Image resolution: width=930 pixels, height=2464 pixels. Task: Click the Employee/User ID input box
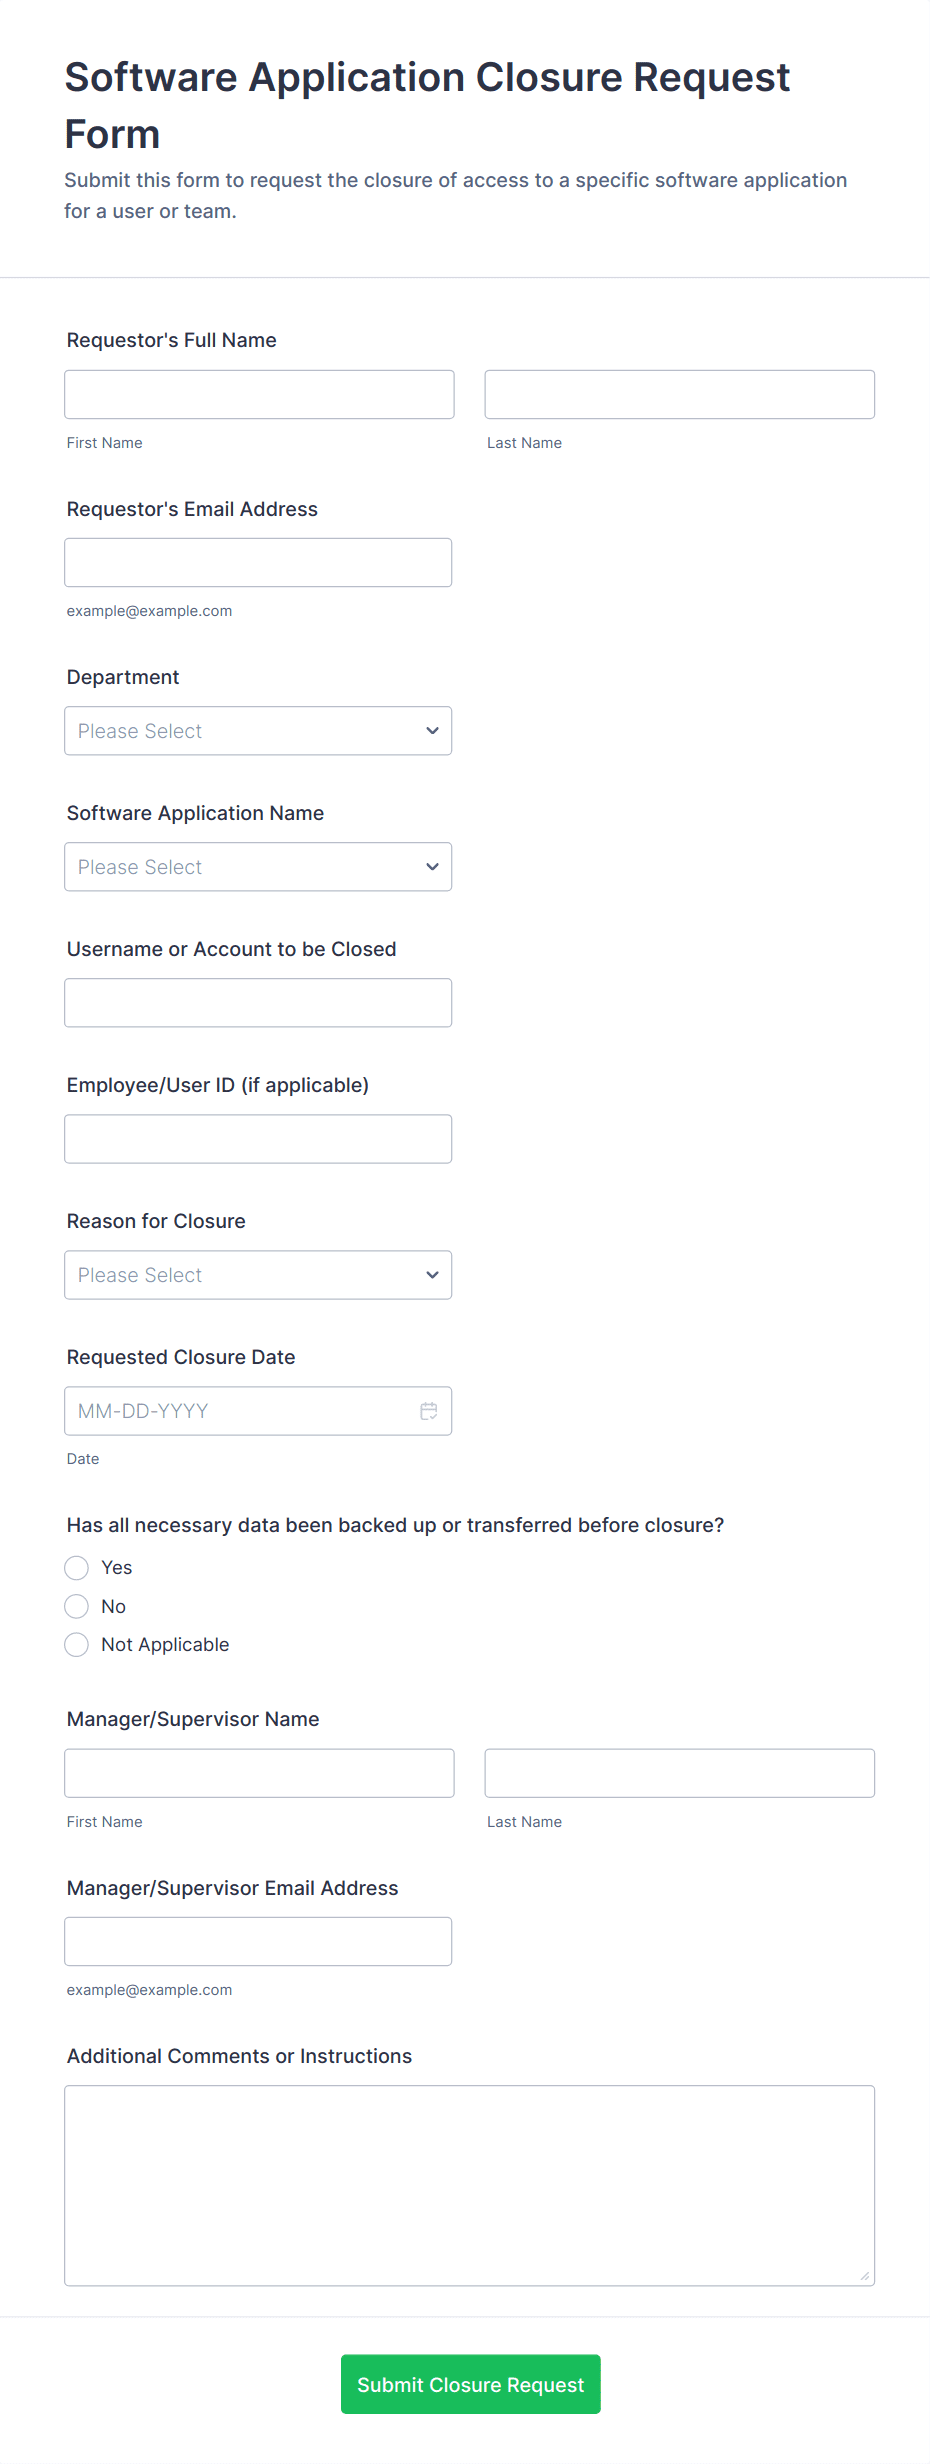click(258, 1139)
